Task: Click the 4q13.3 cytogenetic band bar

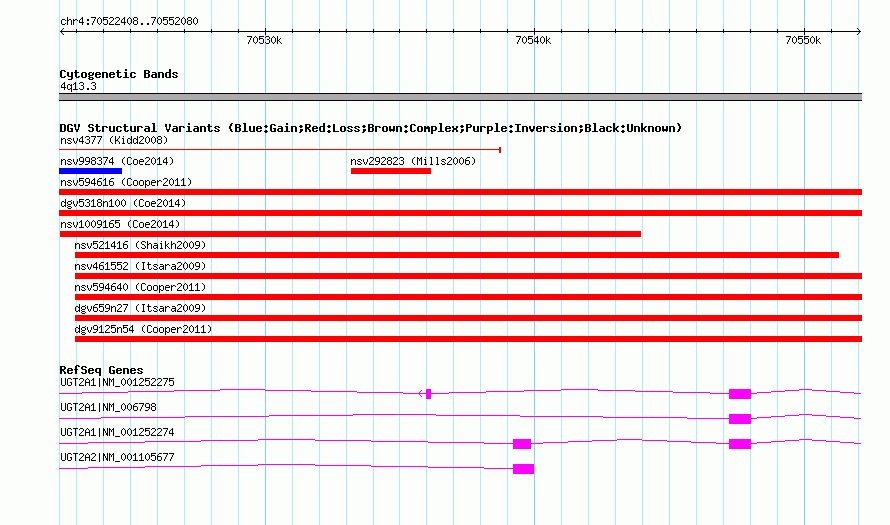Action: (460, 97)
